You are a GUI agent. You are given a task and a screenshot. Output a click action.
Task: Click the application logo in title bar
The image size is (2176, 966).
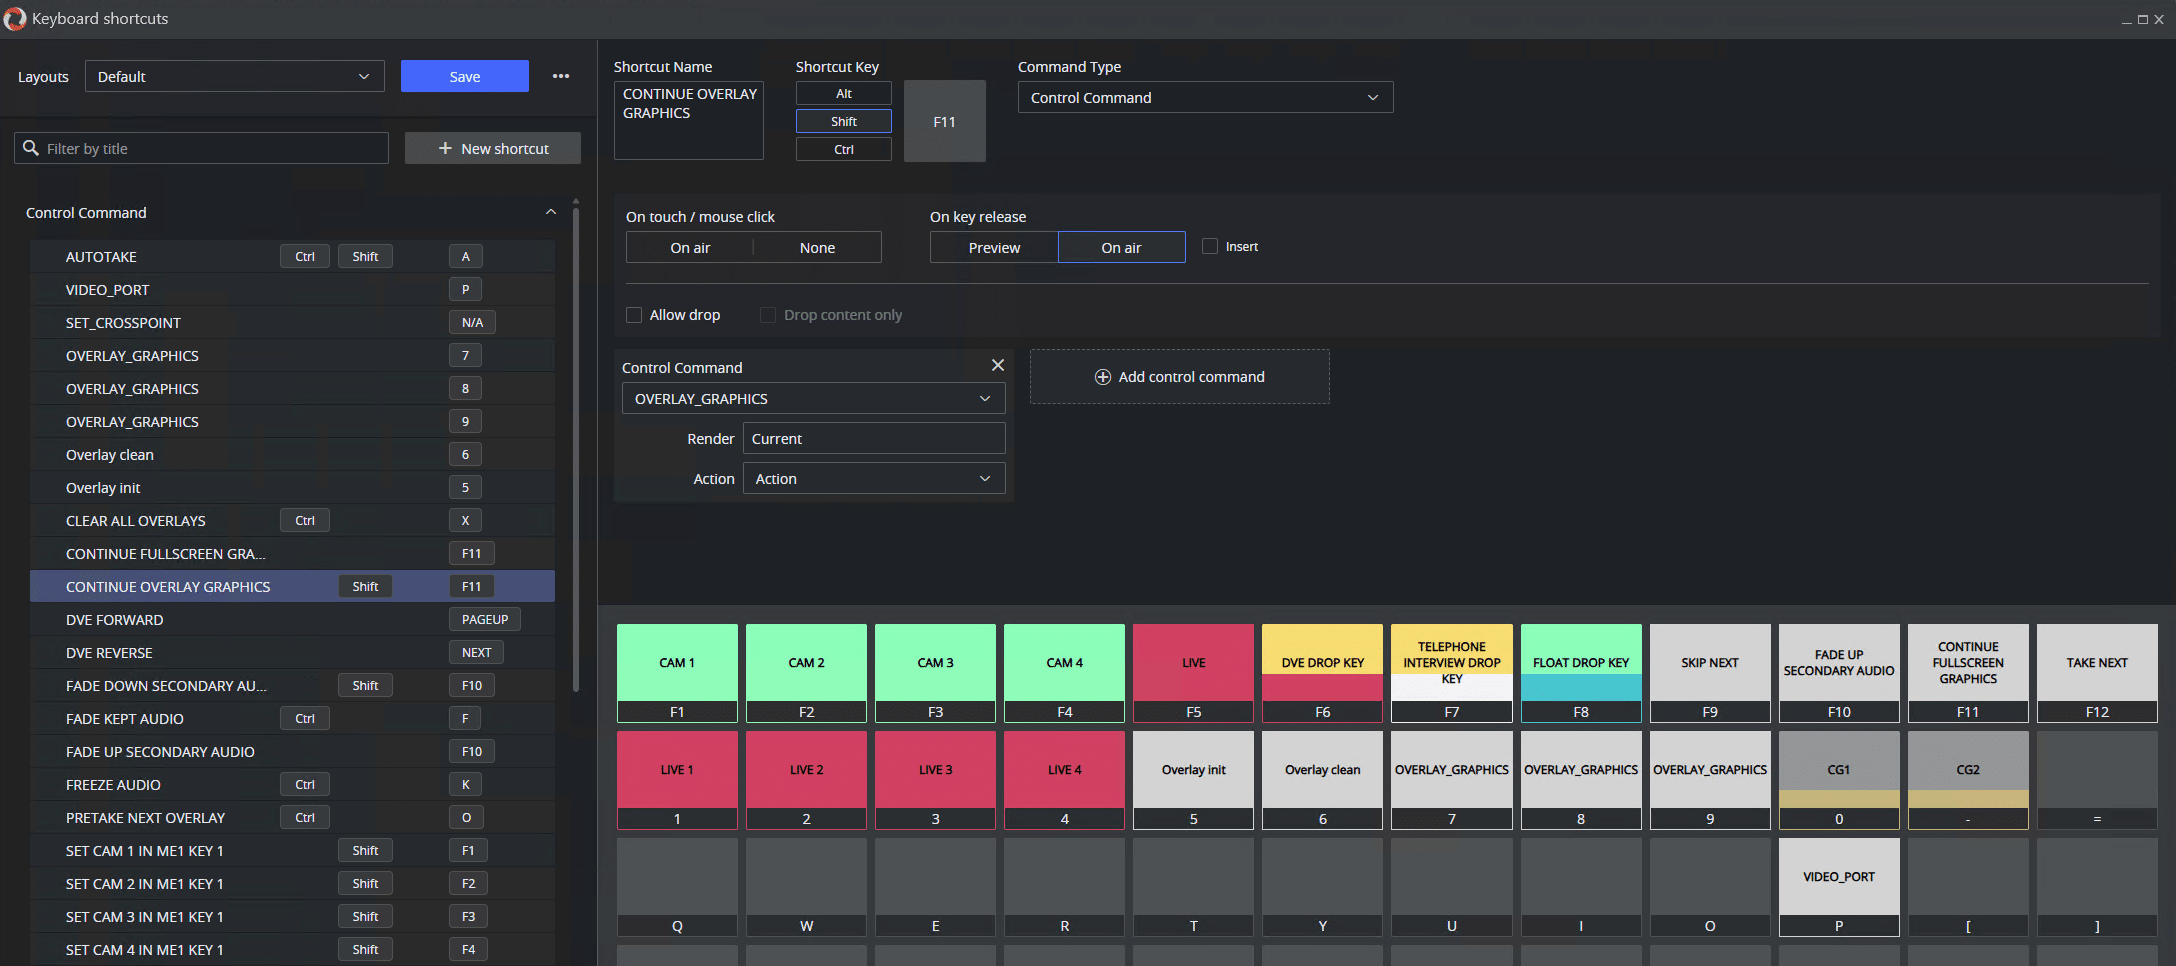click(x=15, y=19)
